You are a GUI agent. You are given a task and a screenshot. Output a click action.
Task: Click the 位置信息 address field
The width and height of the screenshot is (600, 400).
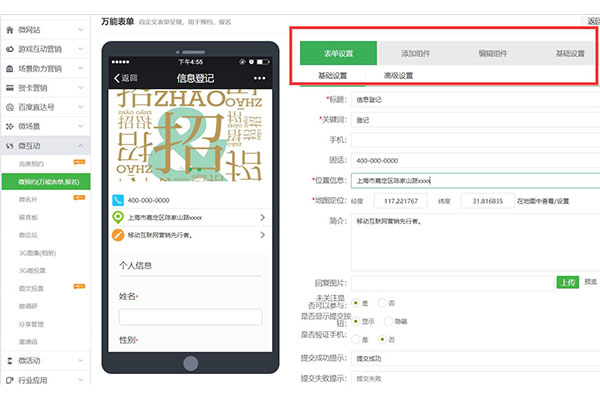click(476, 180)
